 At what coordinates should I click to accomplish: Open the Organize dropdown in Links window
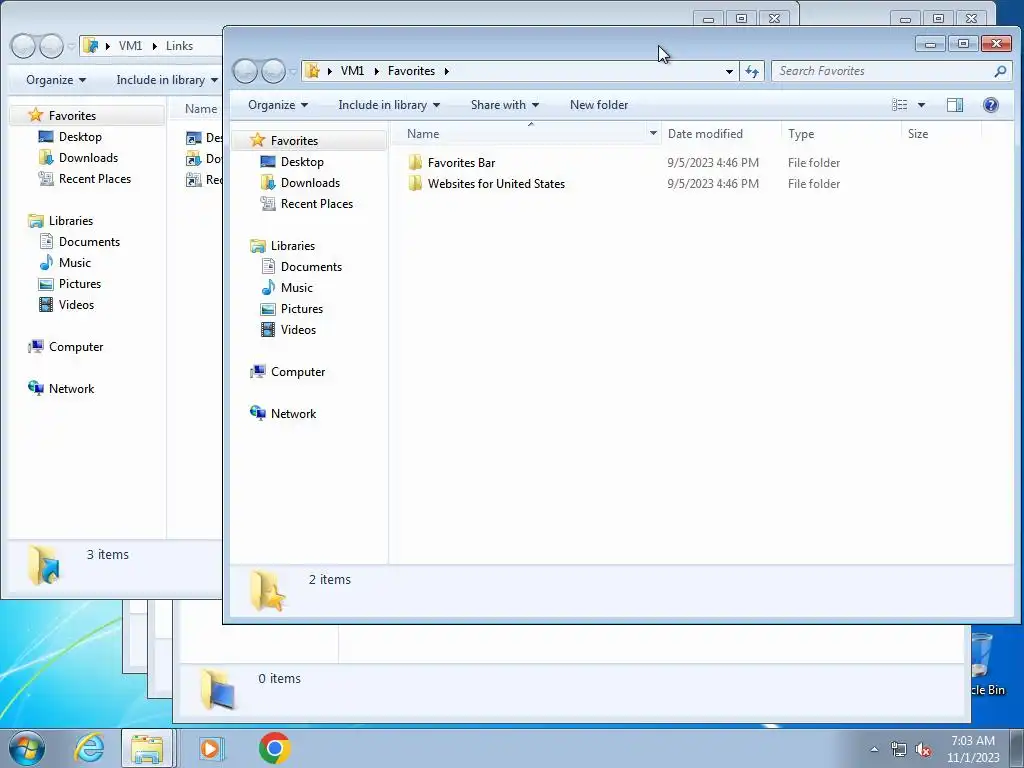[x=56, y=80]
